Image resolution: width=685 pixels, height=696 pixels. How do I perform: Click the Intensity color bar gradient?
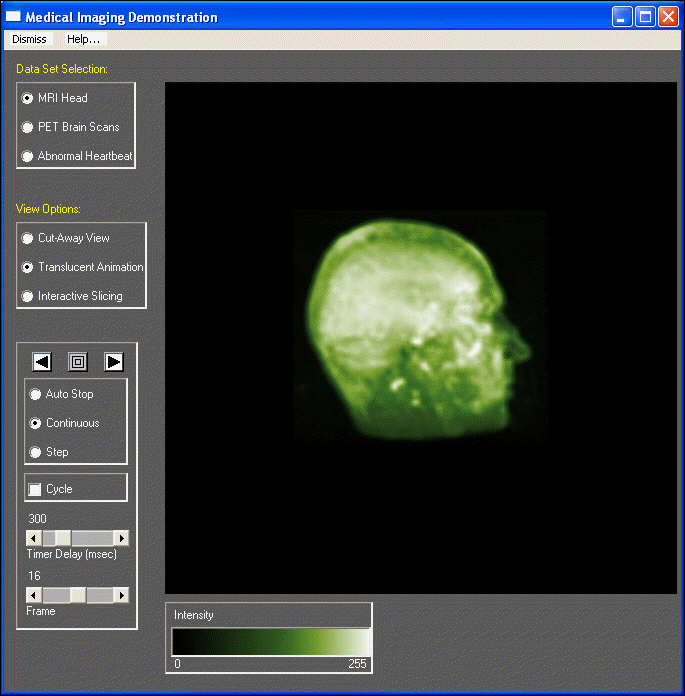[271, 641]
